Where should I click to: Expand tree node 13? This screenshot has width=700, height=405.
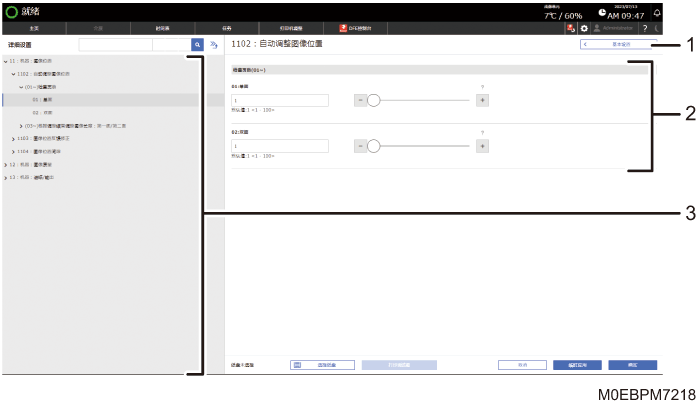(x=5, y=178)
